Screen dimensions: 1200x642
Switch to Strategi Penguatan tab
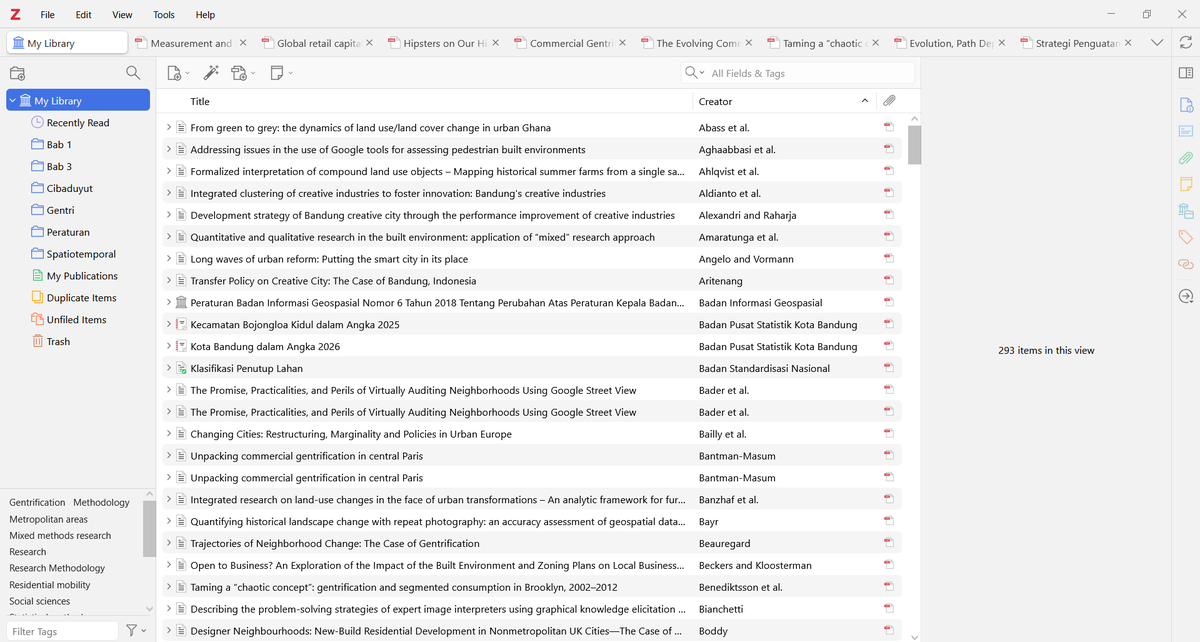point(1076,43)
